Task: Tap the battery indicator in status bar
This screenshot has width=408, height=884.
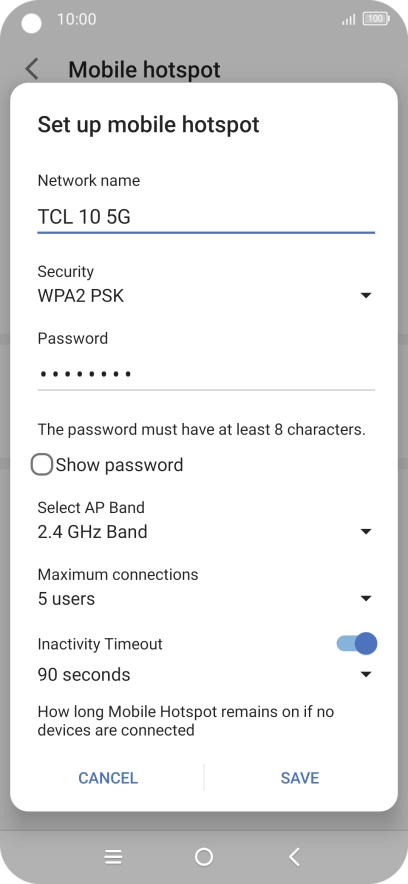Action: coord(375,19)
